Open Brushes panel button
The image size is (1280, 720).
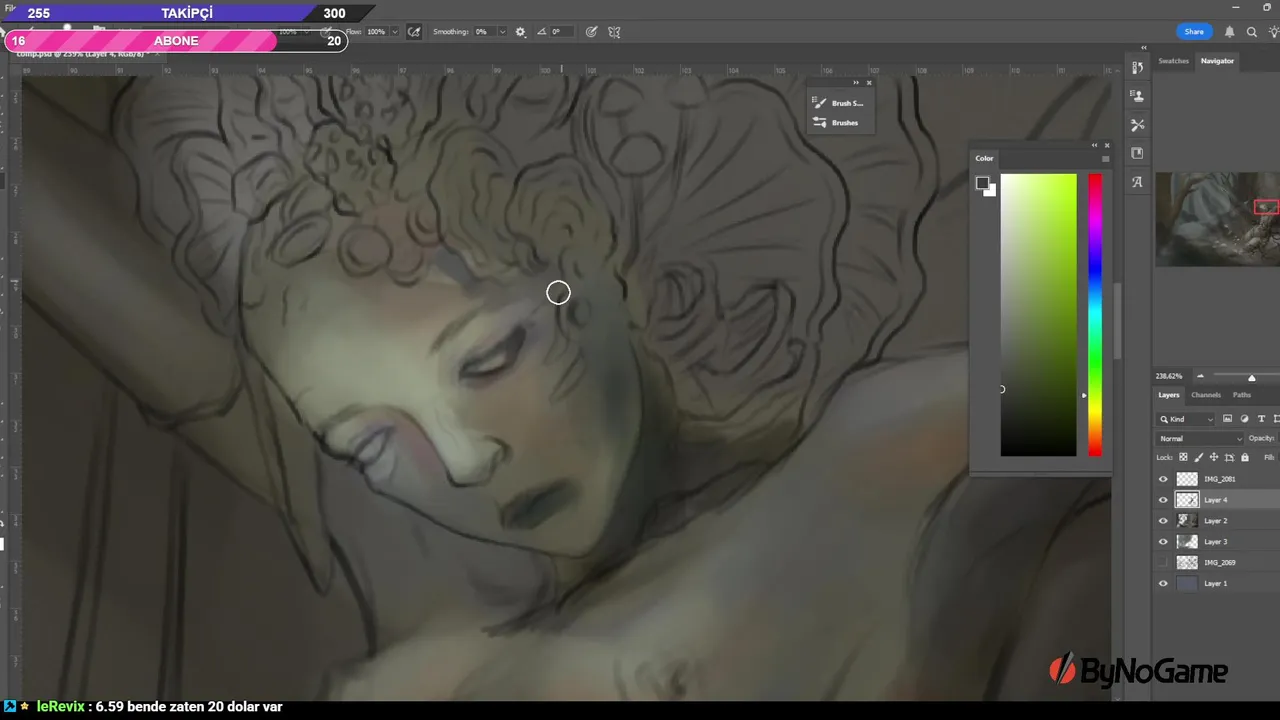tap(836, 123)
